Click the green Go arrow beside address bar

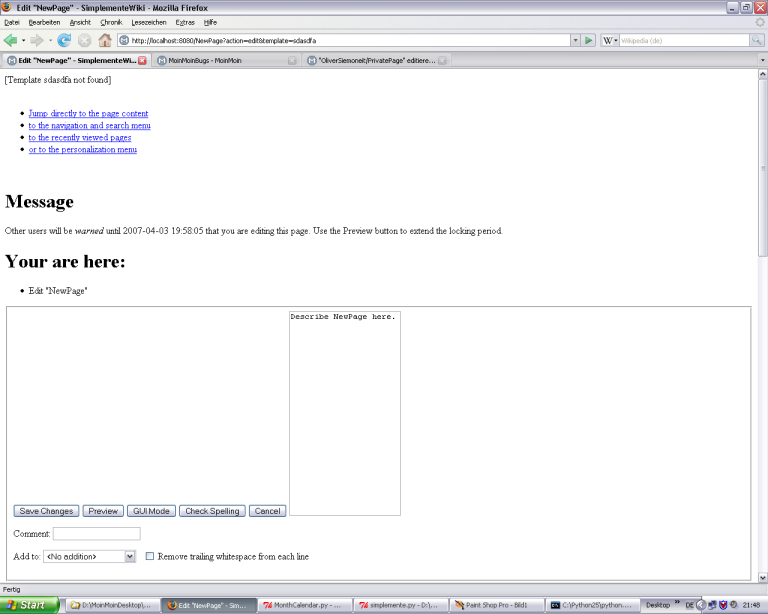[x=589, y=41]
